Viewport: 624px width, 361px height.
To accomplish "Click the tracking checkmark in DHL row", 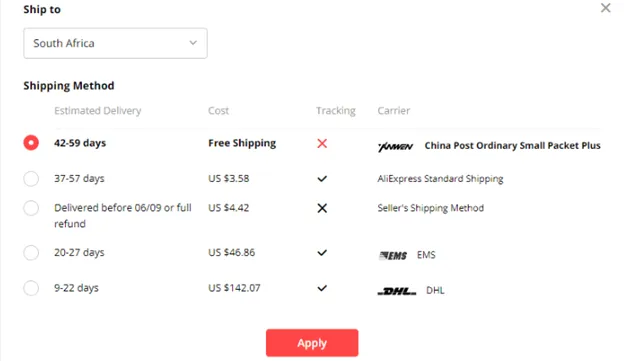I will click(x=322, y=288).
